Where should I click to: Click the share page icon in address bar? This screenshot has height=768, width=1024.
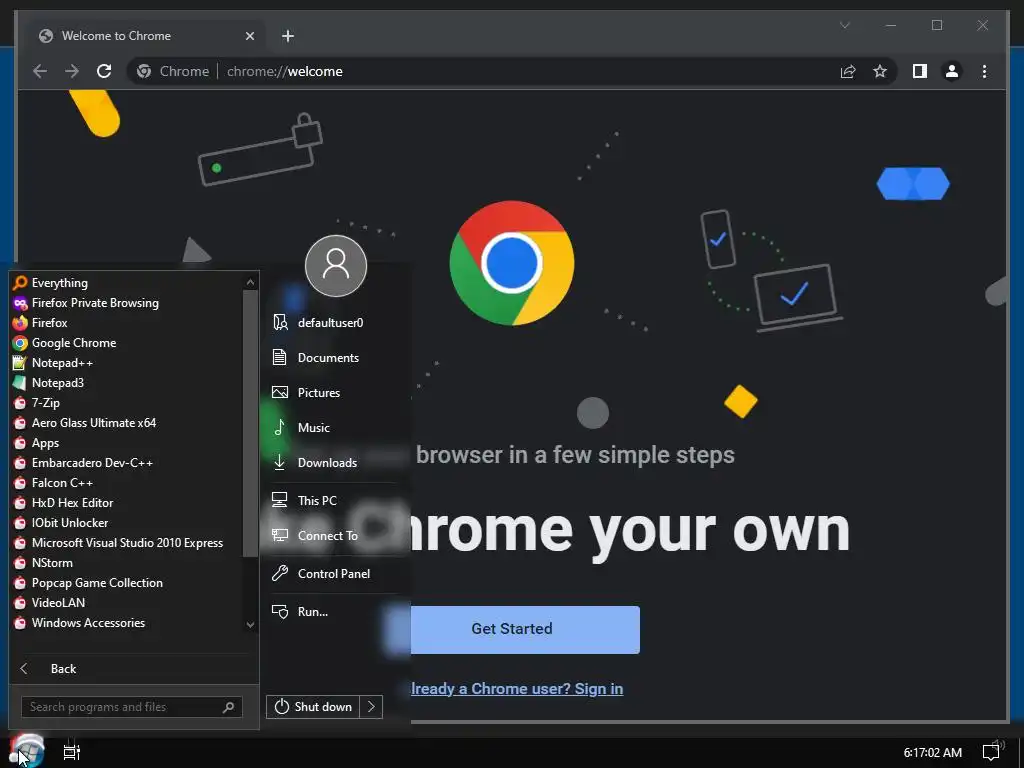848,71
